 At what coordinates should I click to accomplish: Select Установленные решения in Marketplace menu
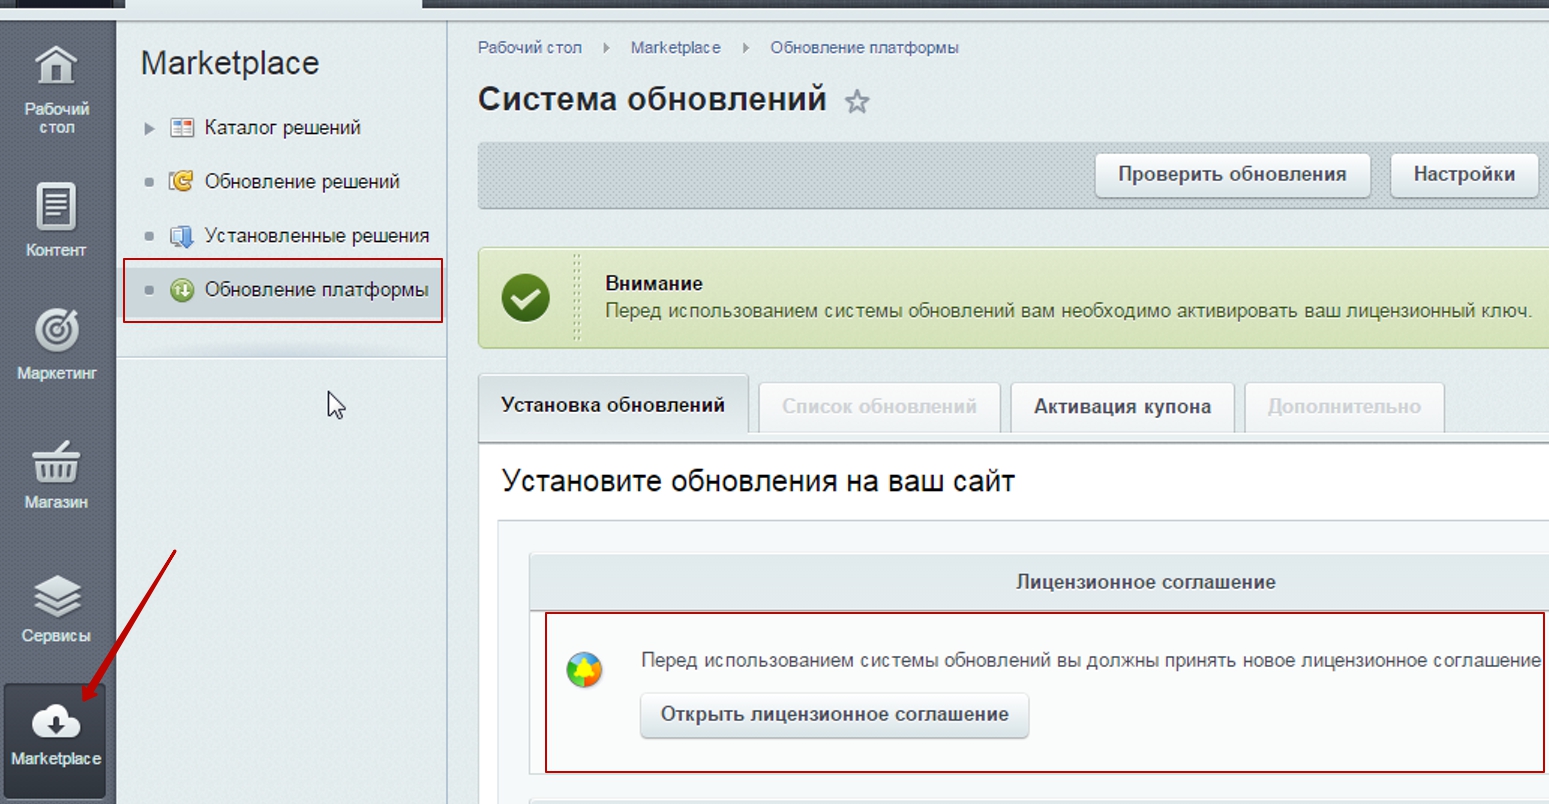tap(316, 236)
